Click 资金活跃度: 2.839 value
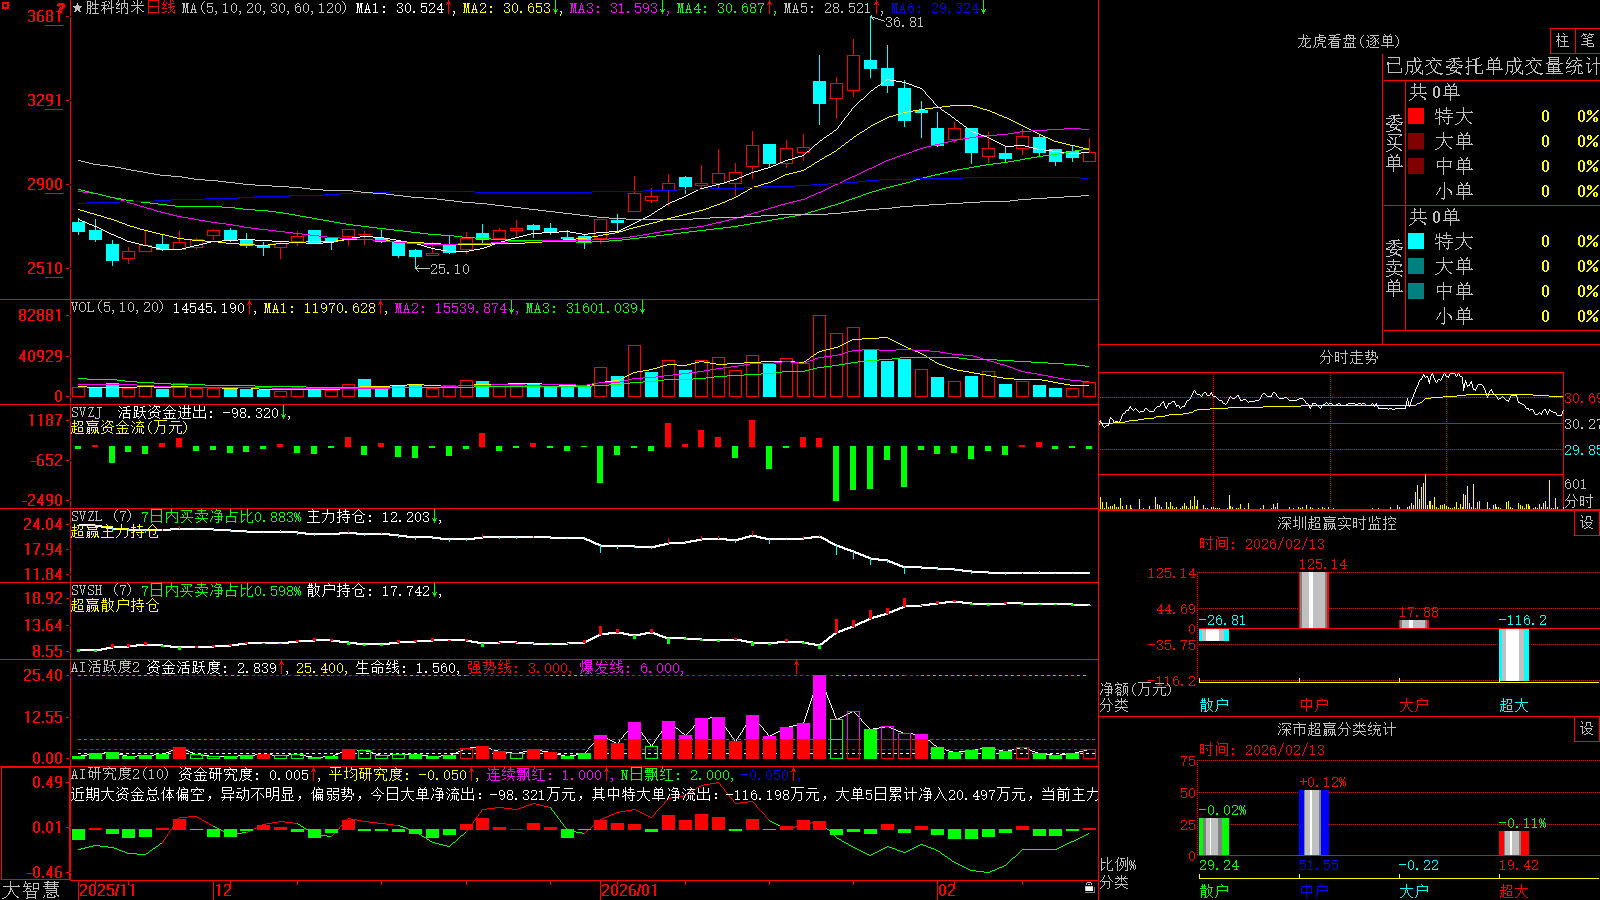 pyautogui.click(x=211, y=667)
